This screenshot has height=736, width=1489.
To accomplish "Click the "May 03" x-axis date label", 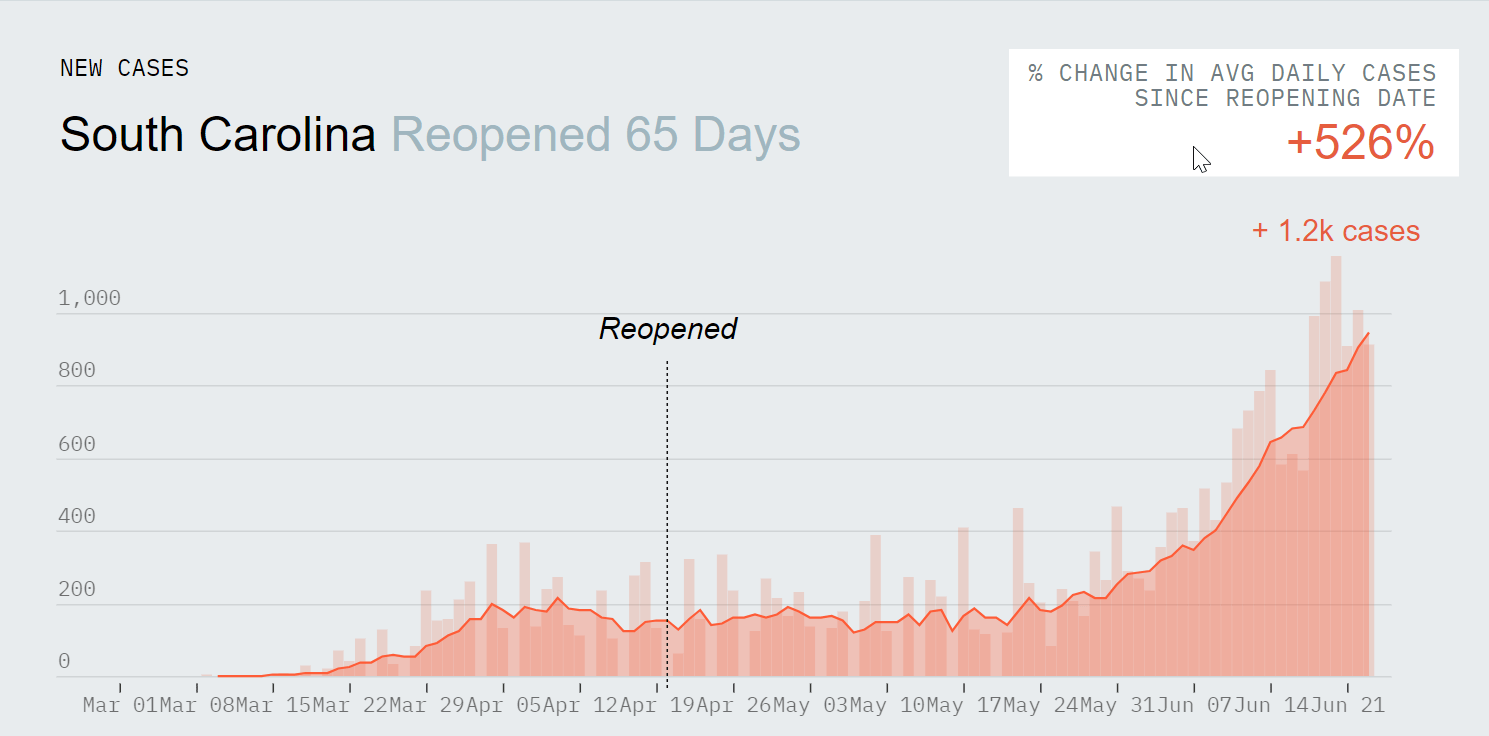I will click(811, 706).
